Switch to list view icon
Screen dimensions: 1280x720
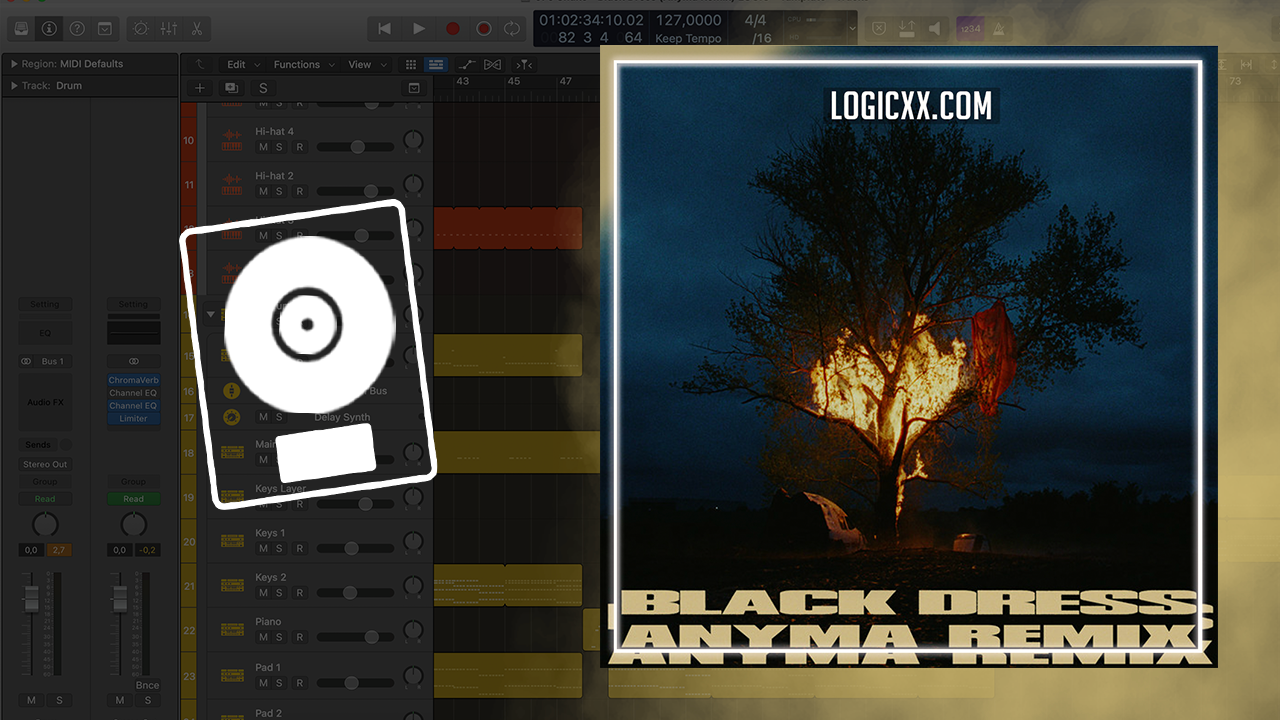[x=436, y=65]
